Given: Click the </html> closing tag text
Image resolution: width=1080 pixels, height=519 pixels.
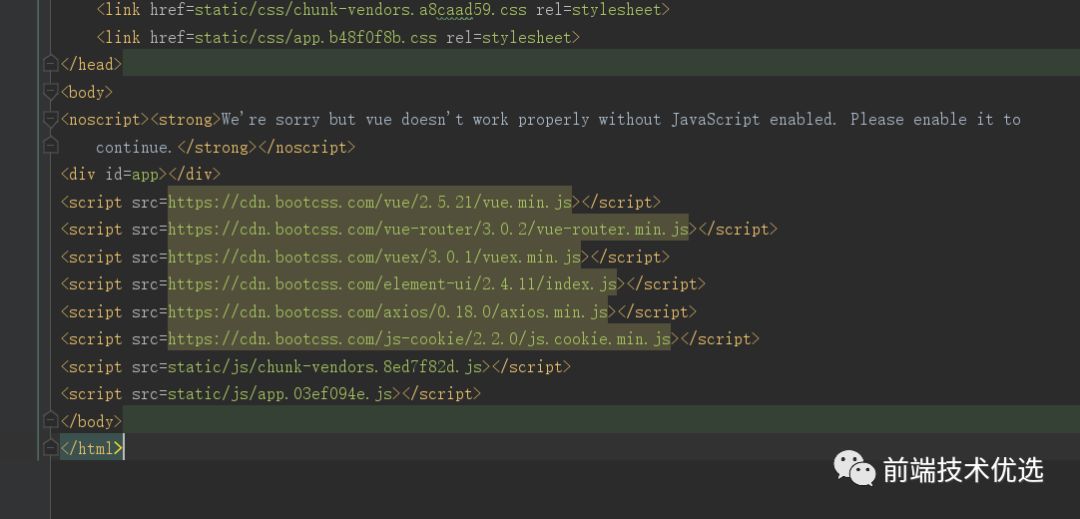Looking at the screenshot, I should tap(91, 448).
